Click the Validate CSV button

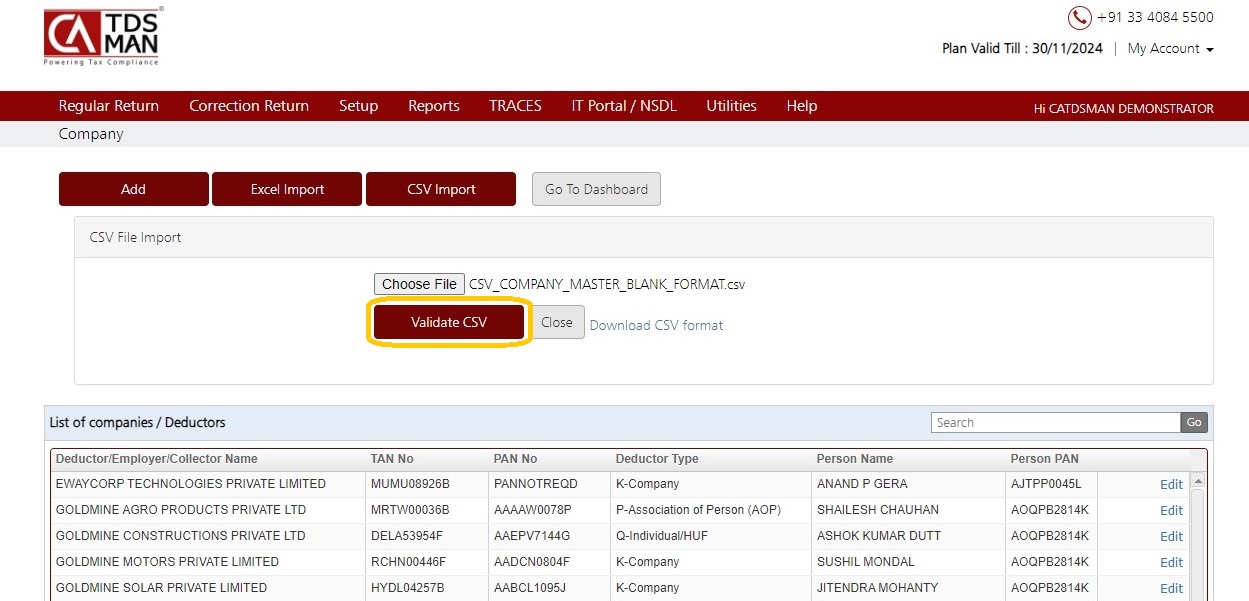tap(449, 322)
